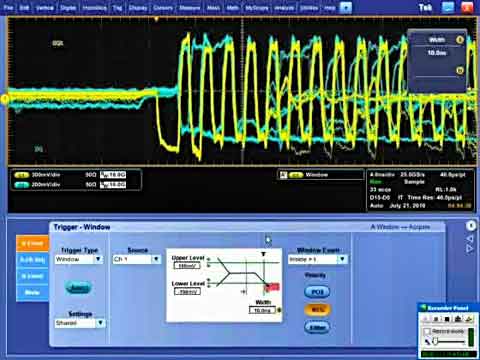Click the red trigger marker in the diagram
Image resolution: width=480 pixels, height=360 pixels.
273,287
